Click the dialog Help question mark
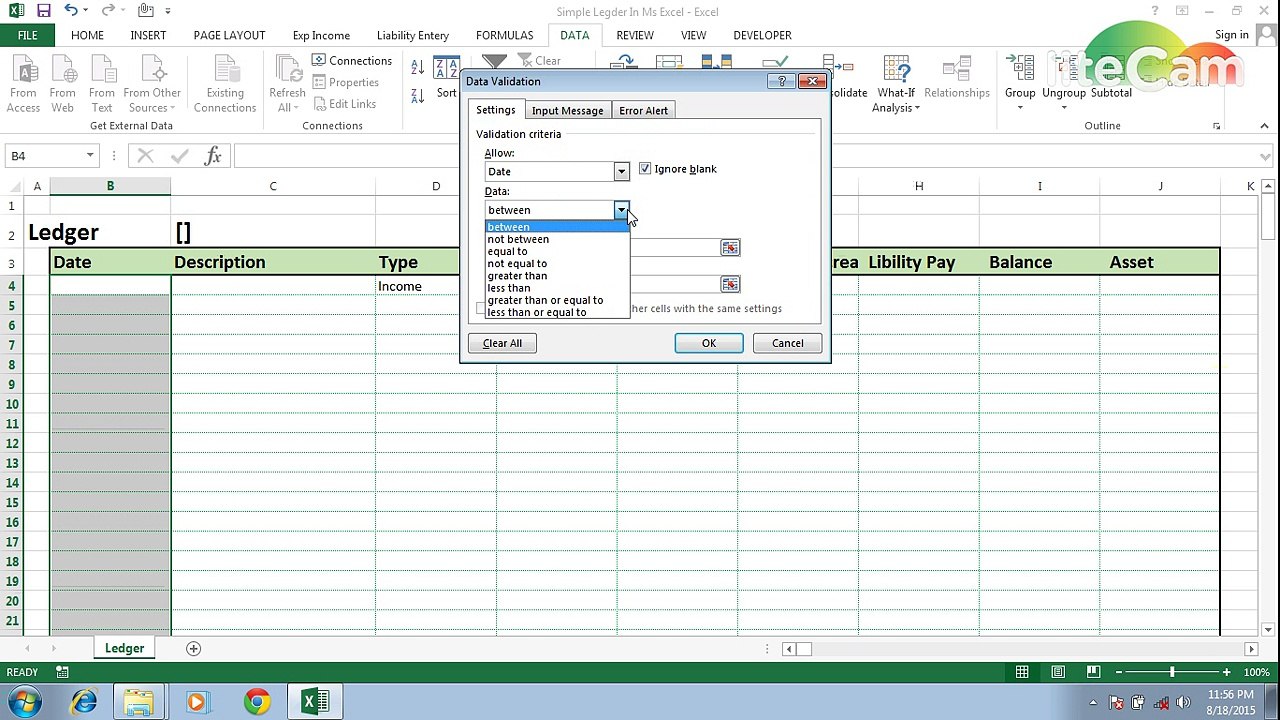This screenshot has width=1280, height=720. pyautogui.click(x=782, y=81)
